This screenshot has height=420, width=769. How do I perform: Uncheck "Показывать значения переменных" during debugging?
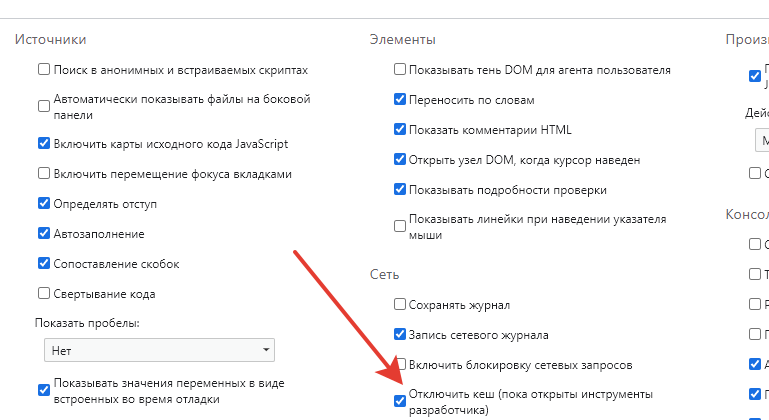[x=44, y=390]
